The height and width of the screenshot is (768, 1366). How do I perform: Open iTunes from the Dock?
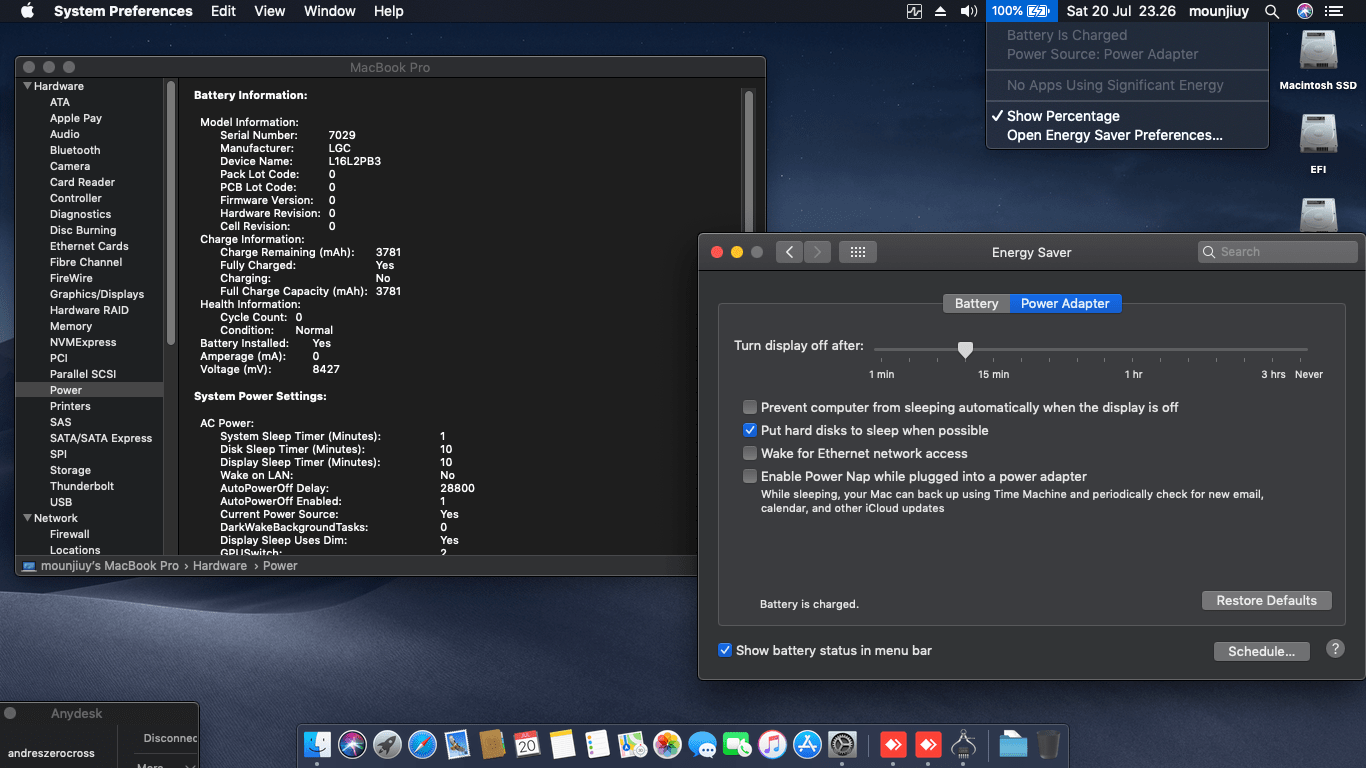772,744
